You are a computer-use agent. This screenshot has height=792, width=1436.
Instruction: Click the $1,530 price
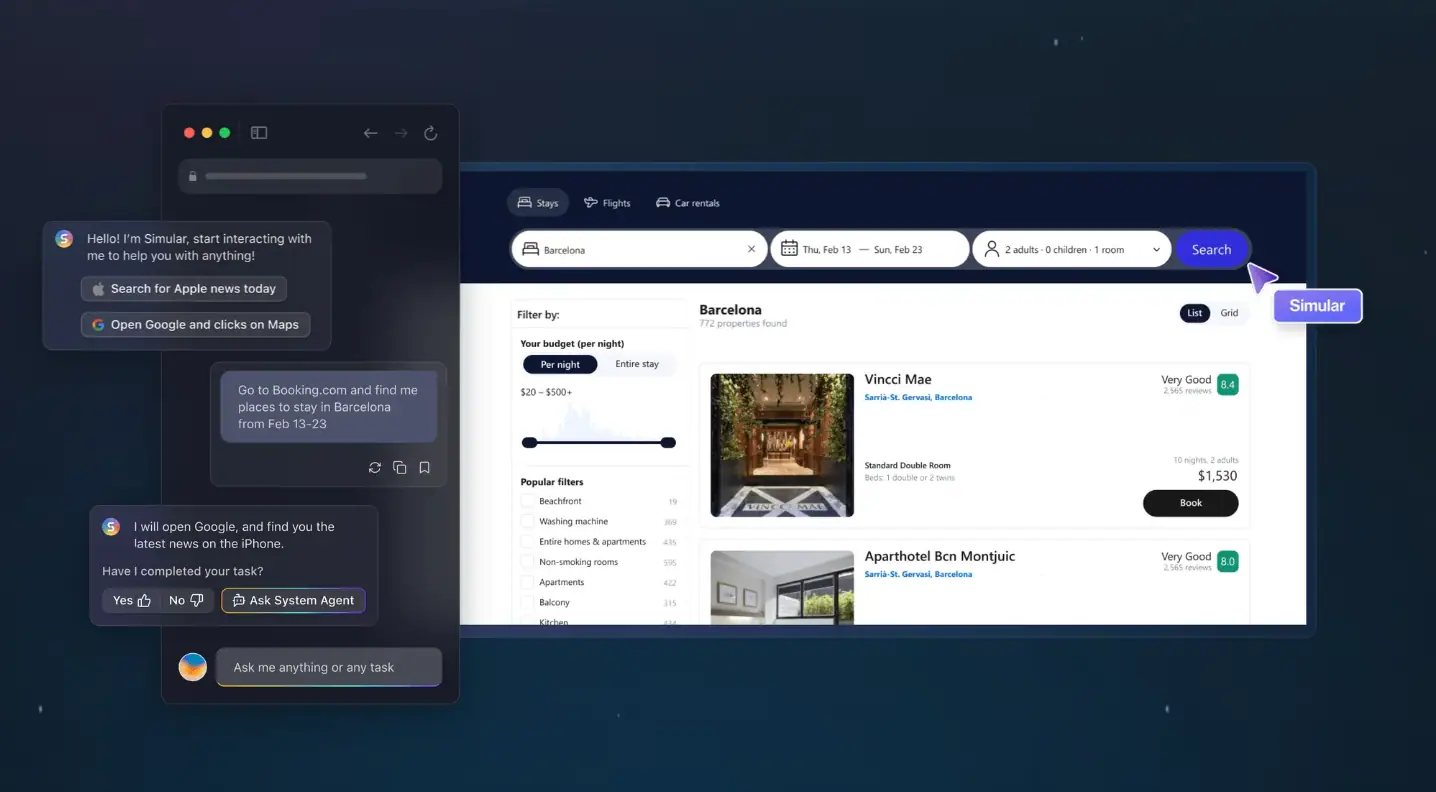[x=1217, y=476]
